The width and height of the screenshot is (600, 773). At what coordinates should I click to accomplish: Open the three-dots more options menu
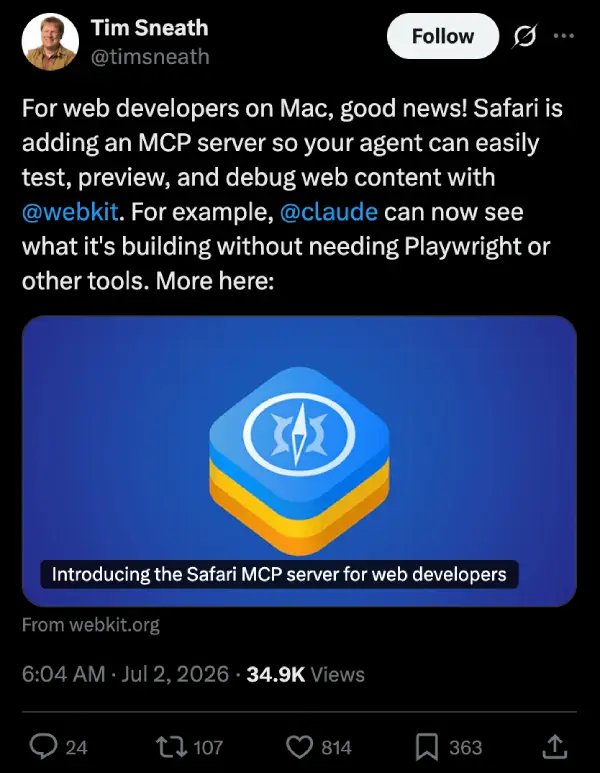(564, 35)
